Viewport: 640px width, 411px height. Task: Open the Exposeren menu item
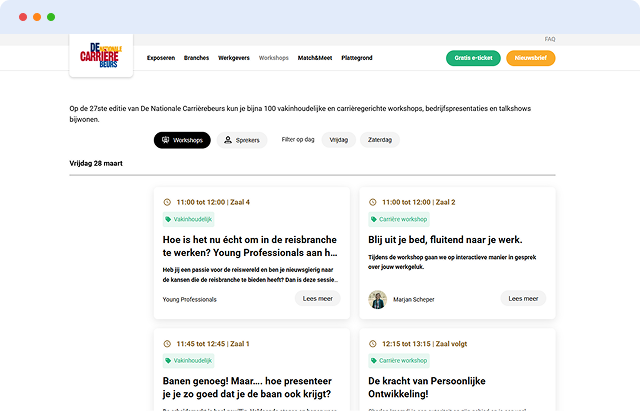(161, 58)
